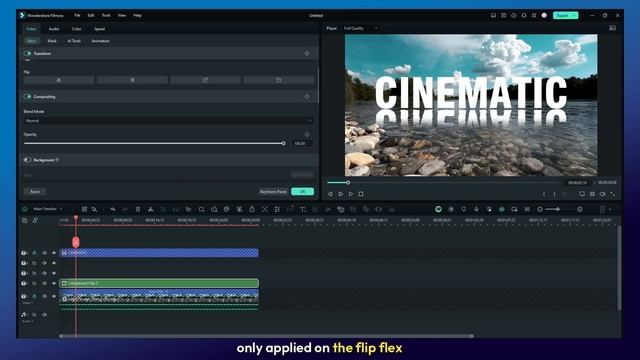Viewport: 640px width, 360px height.
Task: Open the Help menu
Action: click(x=137, y=16)
